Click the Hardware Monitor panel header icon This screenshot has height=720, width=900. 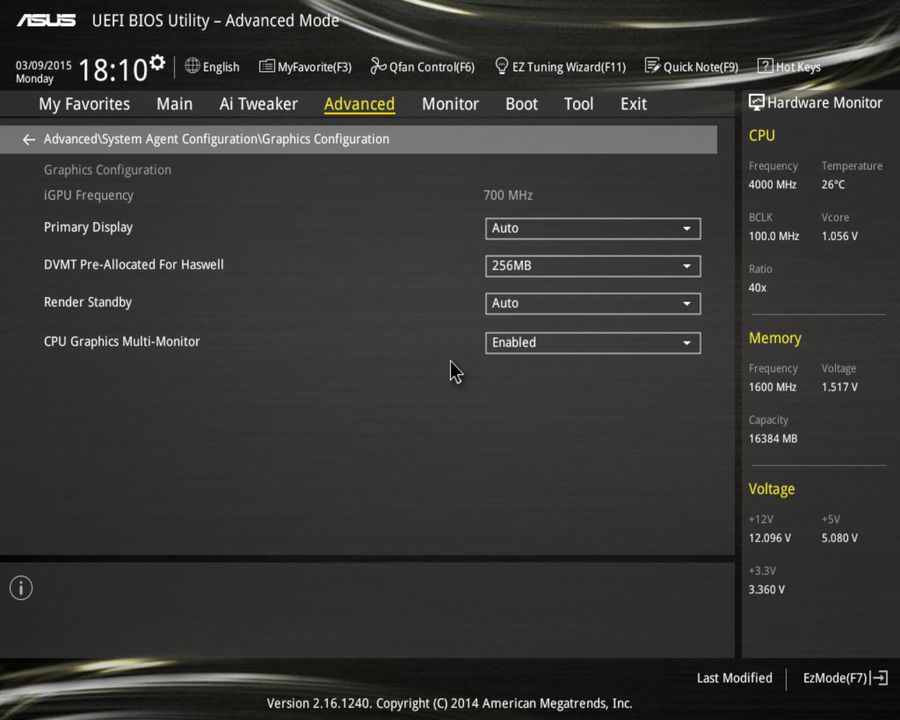point(755,102)
